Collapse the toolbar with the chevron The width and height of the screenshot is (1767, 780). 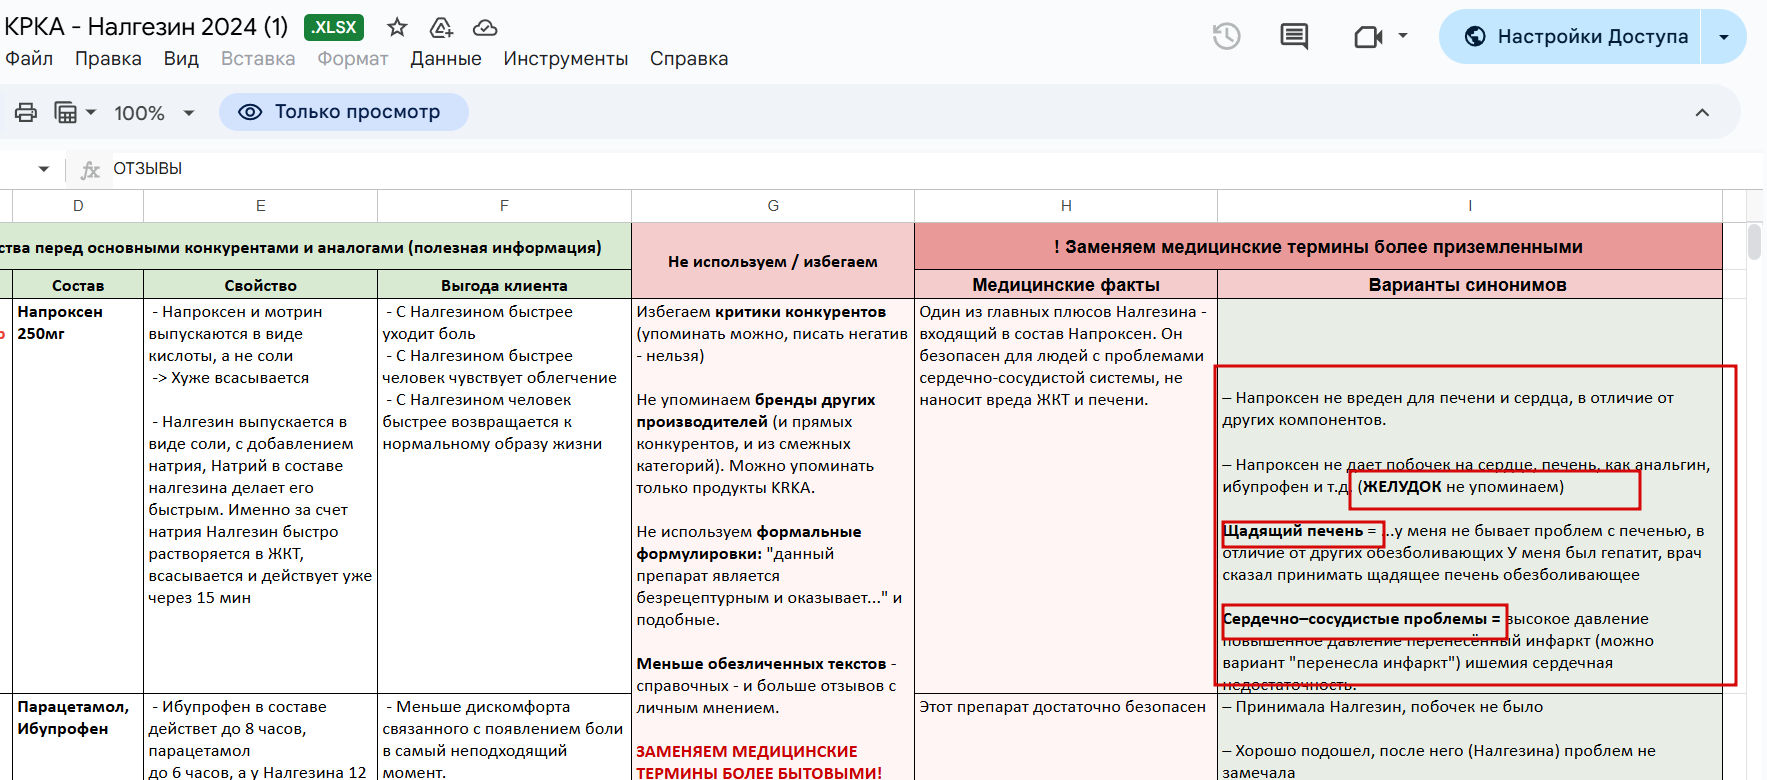1702,112
